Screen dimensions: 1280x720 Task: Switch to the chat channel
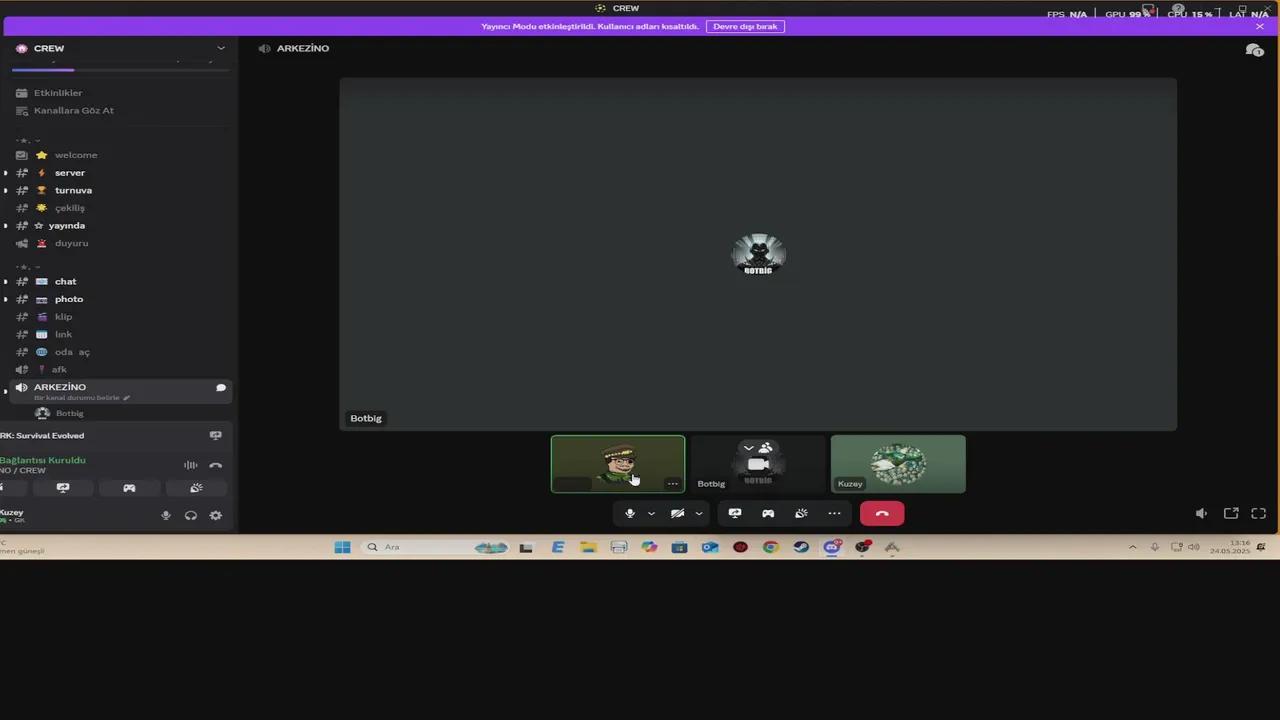tap(65, 281)
